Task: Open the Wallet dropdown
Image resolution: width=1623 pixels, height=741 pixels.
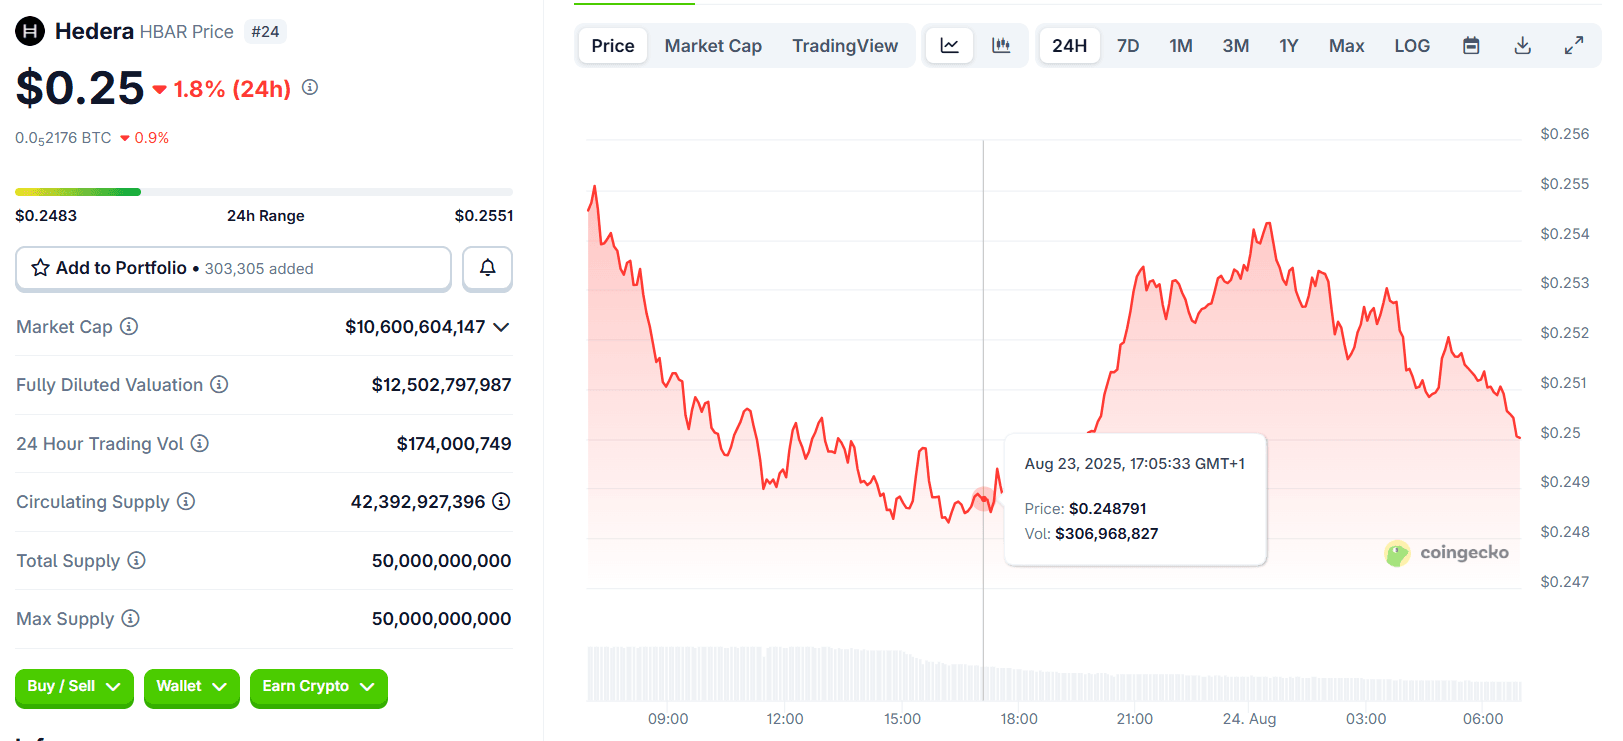Action: (191, 687)
